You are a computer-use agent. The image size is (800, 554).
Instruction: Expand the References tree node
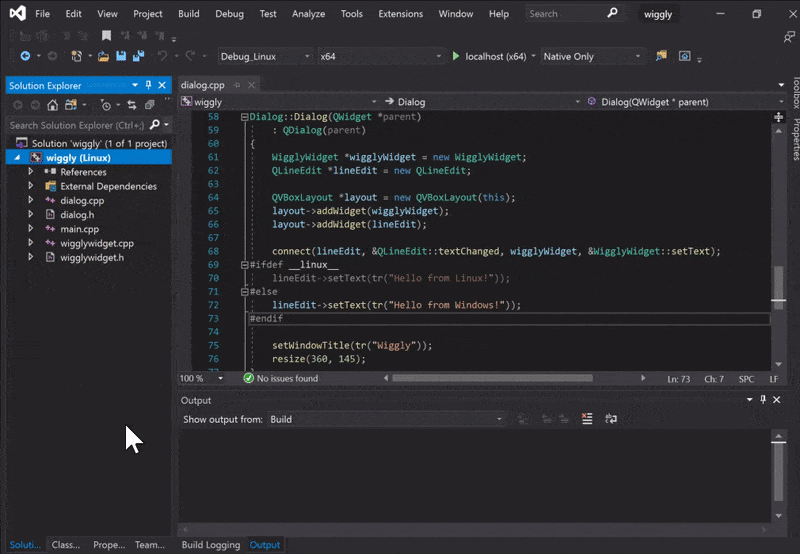click(x=31, y=172)
